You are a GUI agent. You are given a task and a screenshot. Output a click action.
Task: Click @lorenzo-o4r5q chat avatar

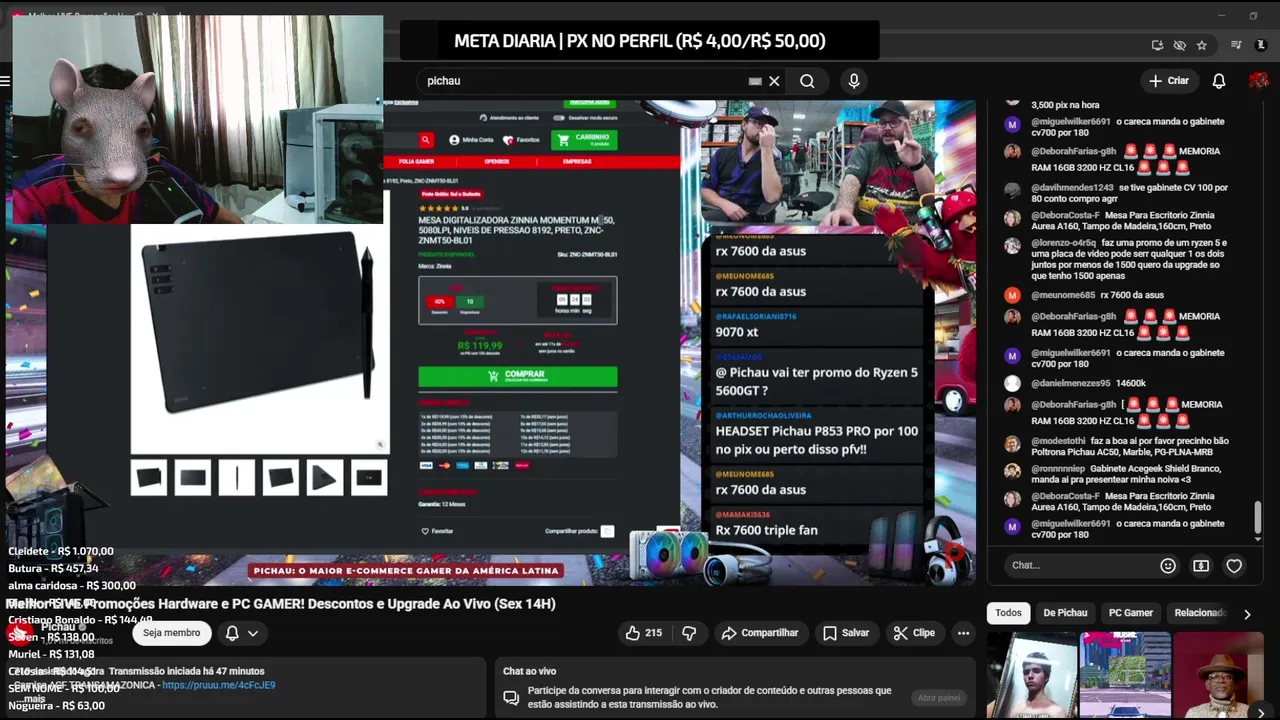click(1012, 244)
